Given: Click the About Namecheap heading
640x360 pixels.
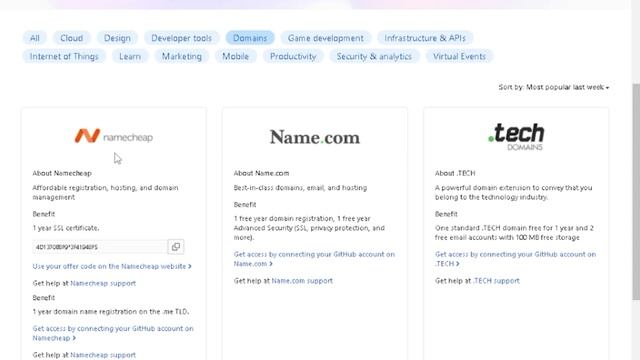Looking at the screenshot, I should 62,173.
